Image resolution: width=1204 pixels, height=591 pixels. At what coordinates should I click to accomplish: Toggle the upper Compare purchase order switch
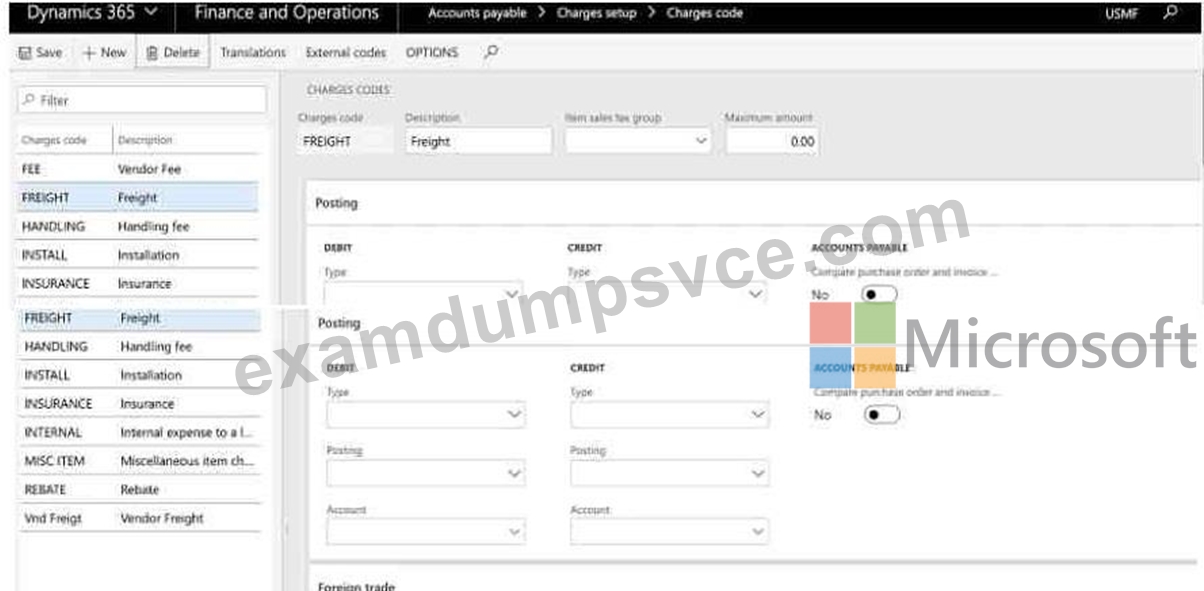tap(880, 295)
